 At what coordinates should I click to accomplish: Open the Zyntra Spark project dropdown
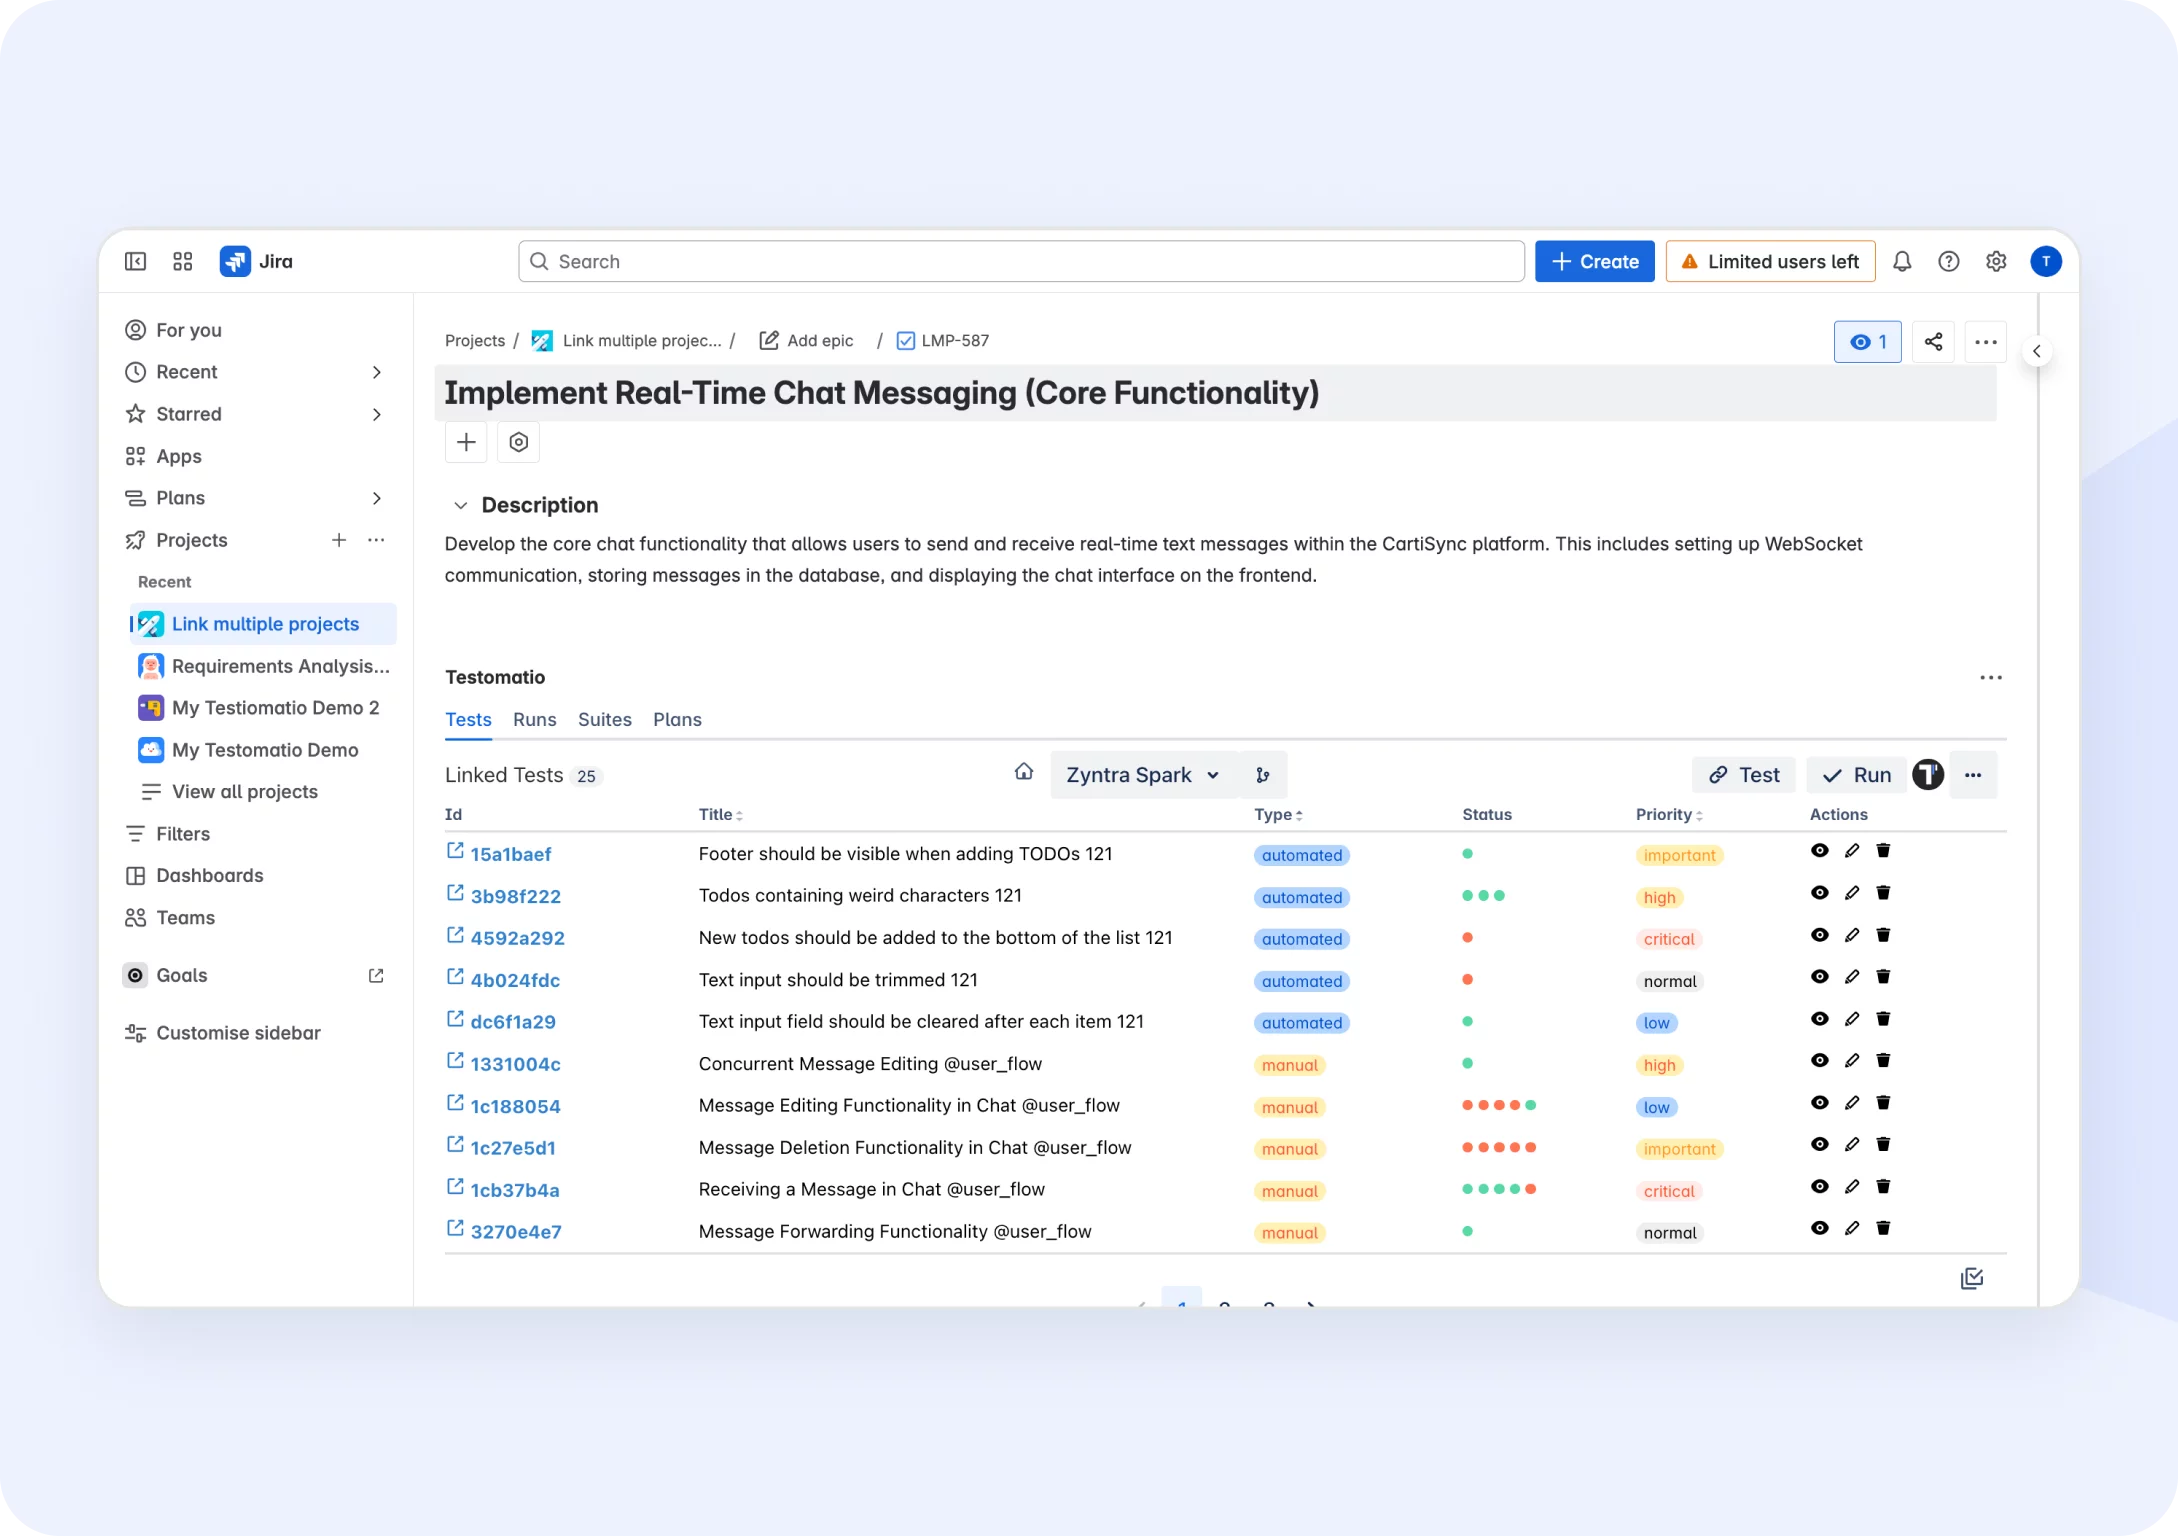point(1142,775)
